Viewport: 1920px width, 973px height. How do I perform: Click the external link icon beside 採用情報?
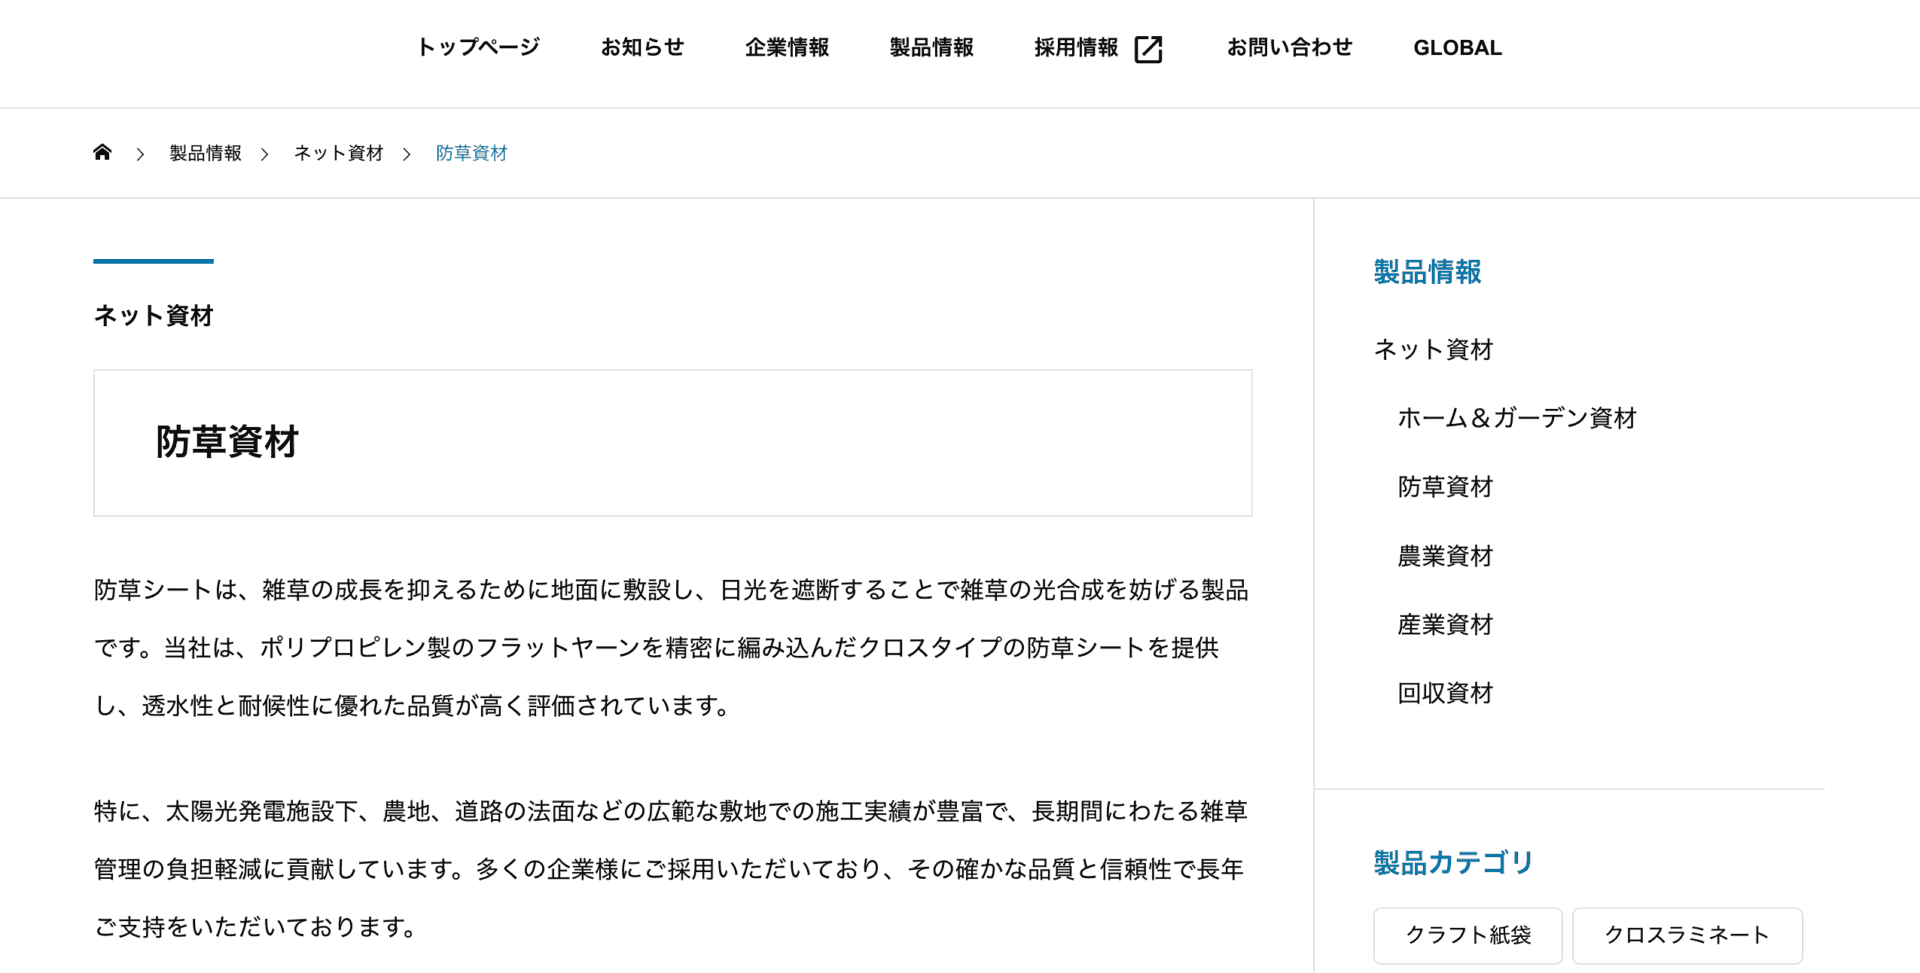click(1148, 49)
